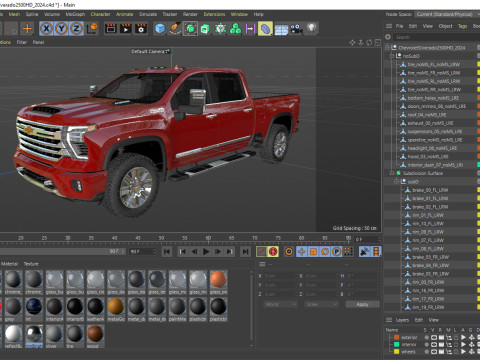
Task: Click the green Cloner MoGraph icon
Action: click(220, 29)
